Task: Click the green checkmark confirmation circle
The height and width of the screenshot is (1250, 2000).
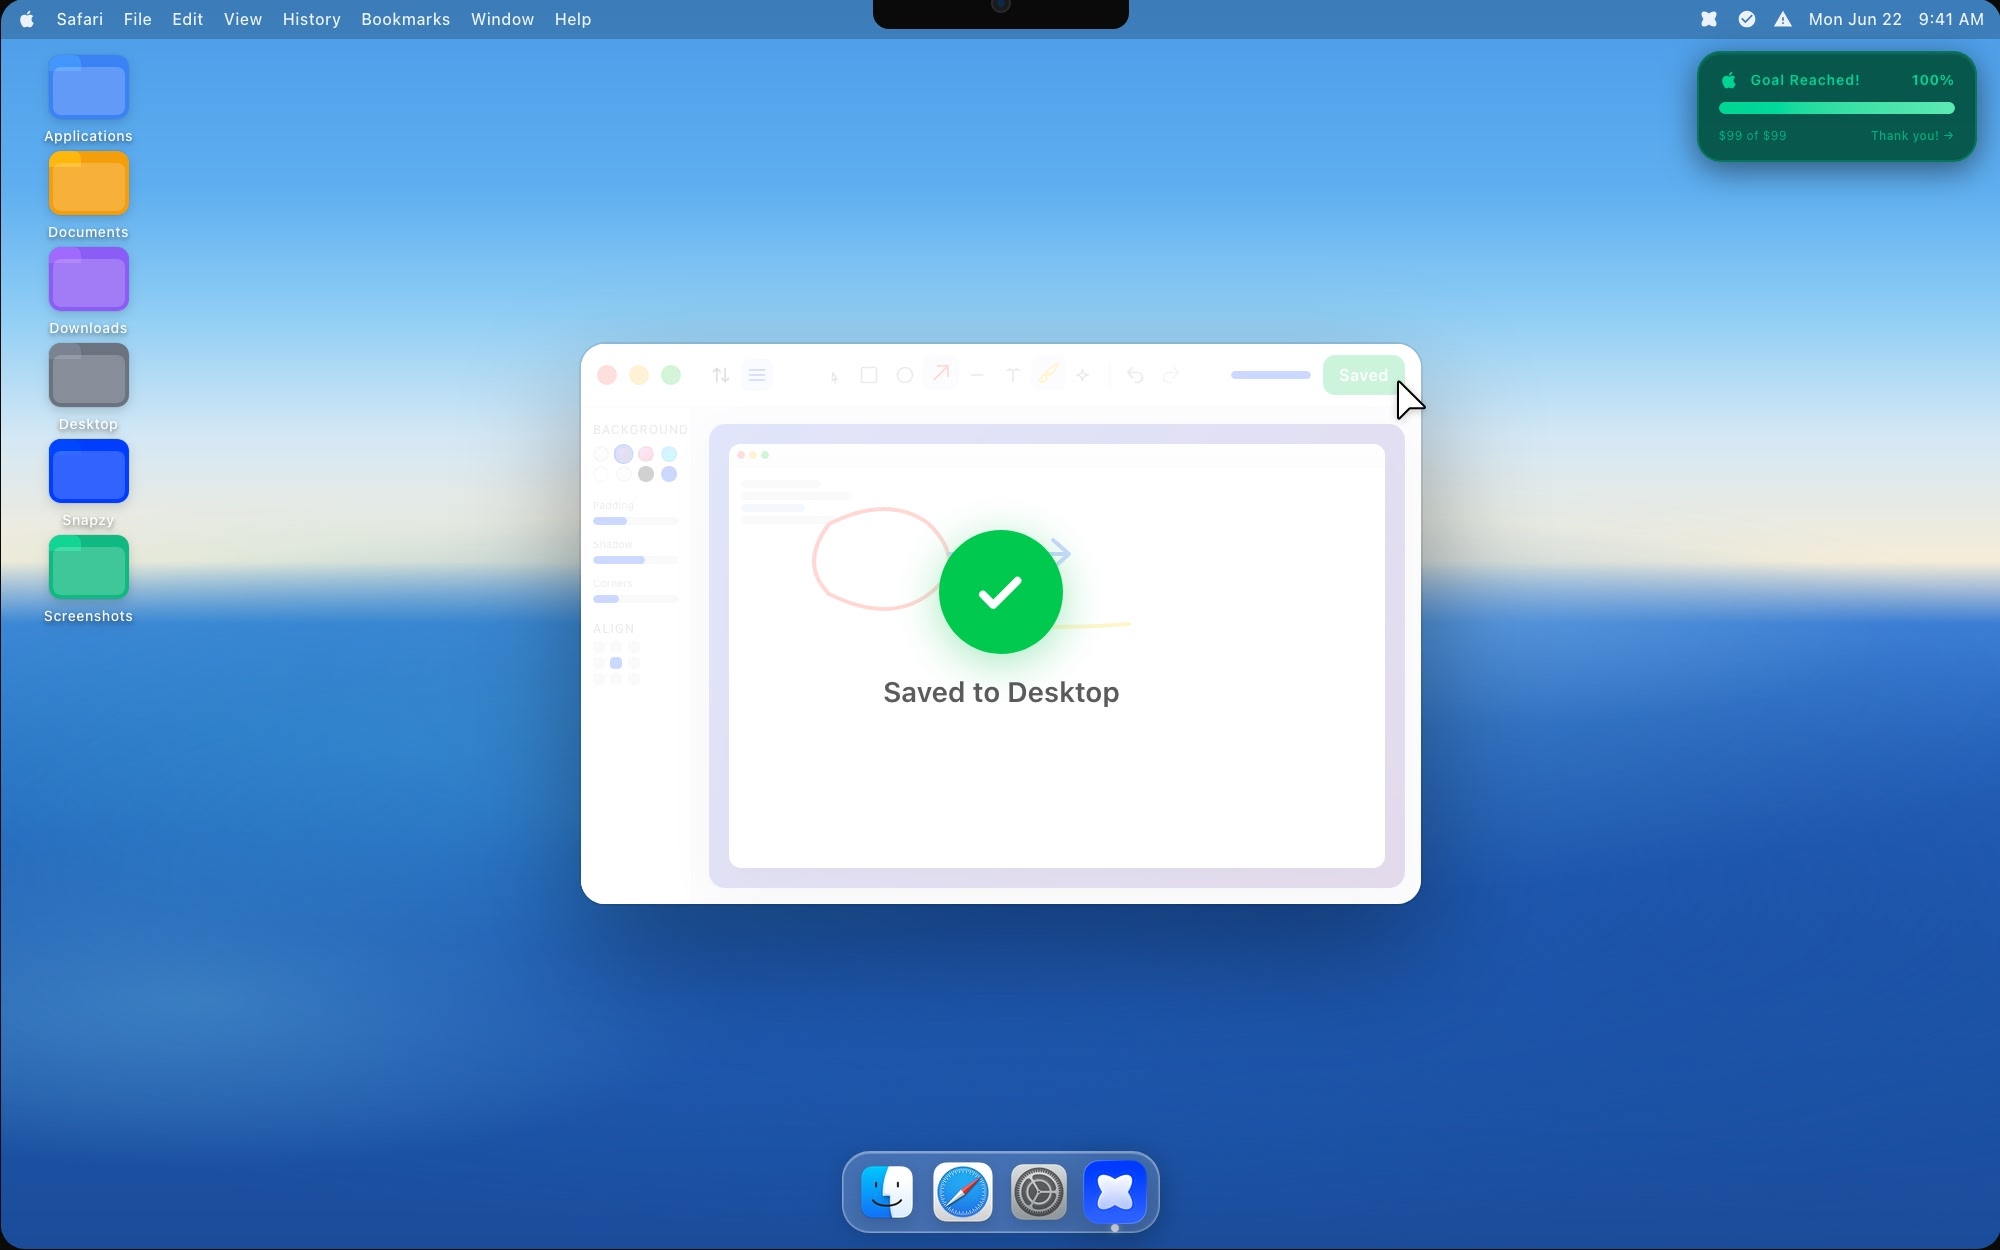Action: pos(1001,592)
